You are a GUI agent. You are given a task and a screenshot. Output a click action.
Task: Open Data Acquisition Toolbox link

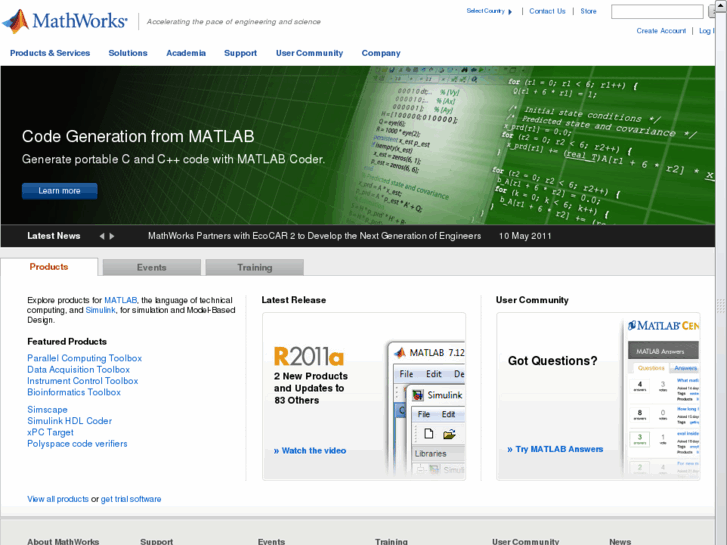78,370
